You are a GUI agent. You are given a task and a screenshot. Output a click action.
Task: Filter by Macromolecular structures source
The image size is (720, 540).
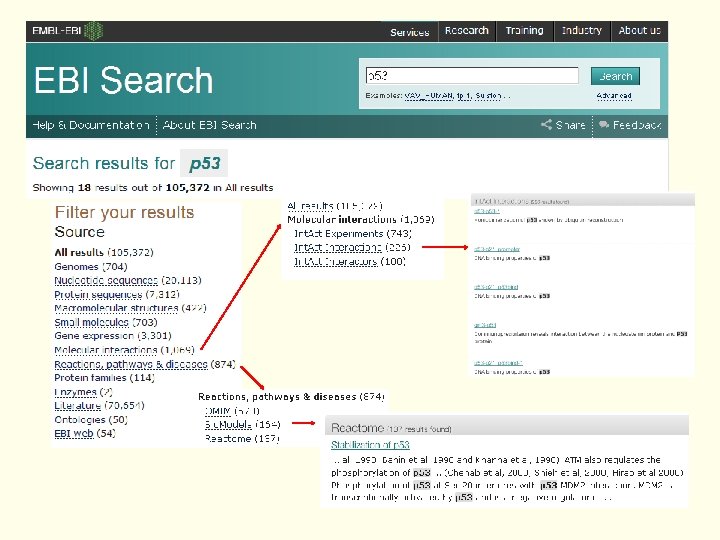click(116, 308)
